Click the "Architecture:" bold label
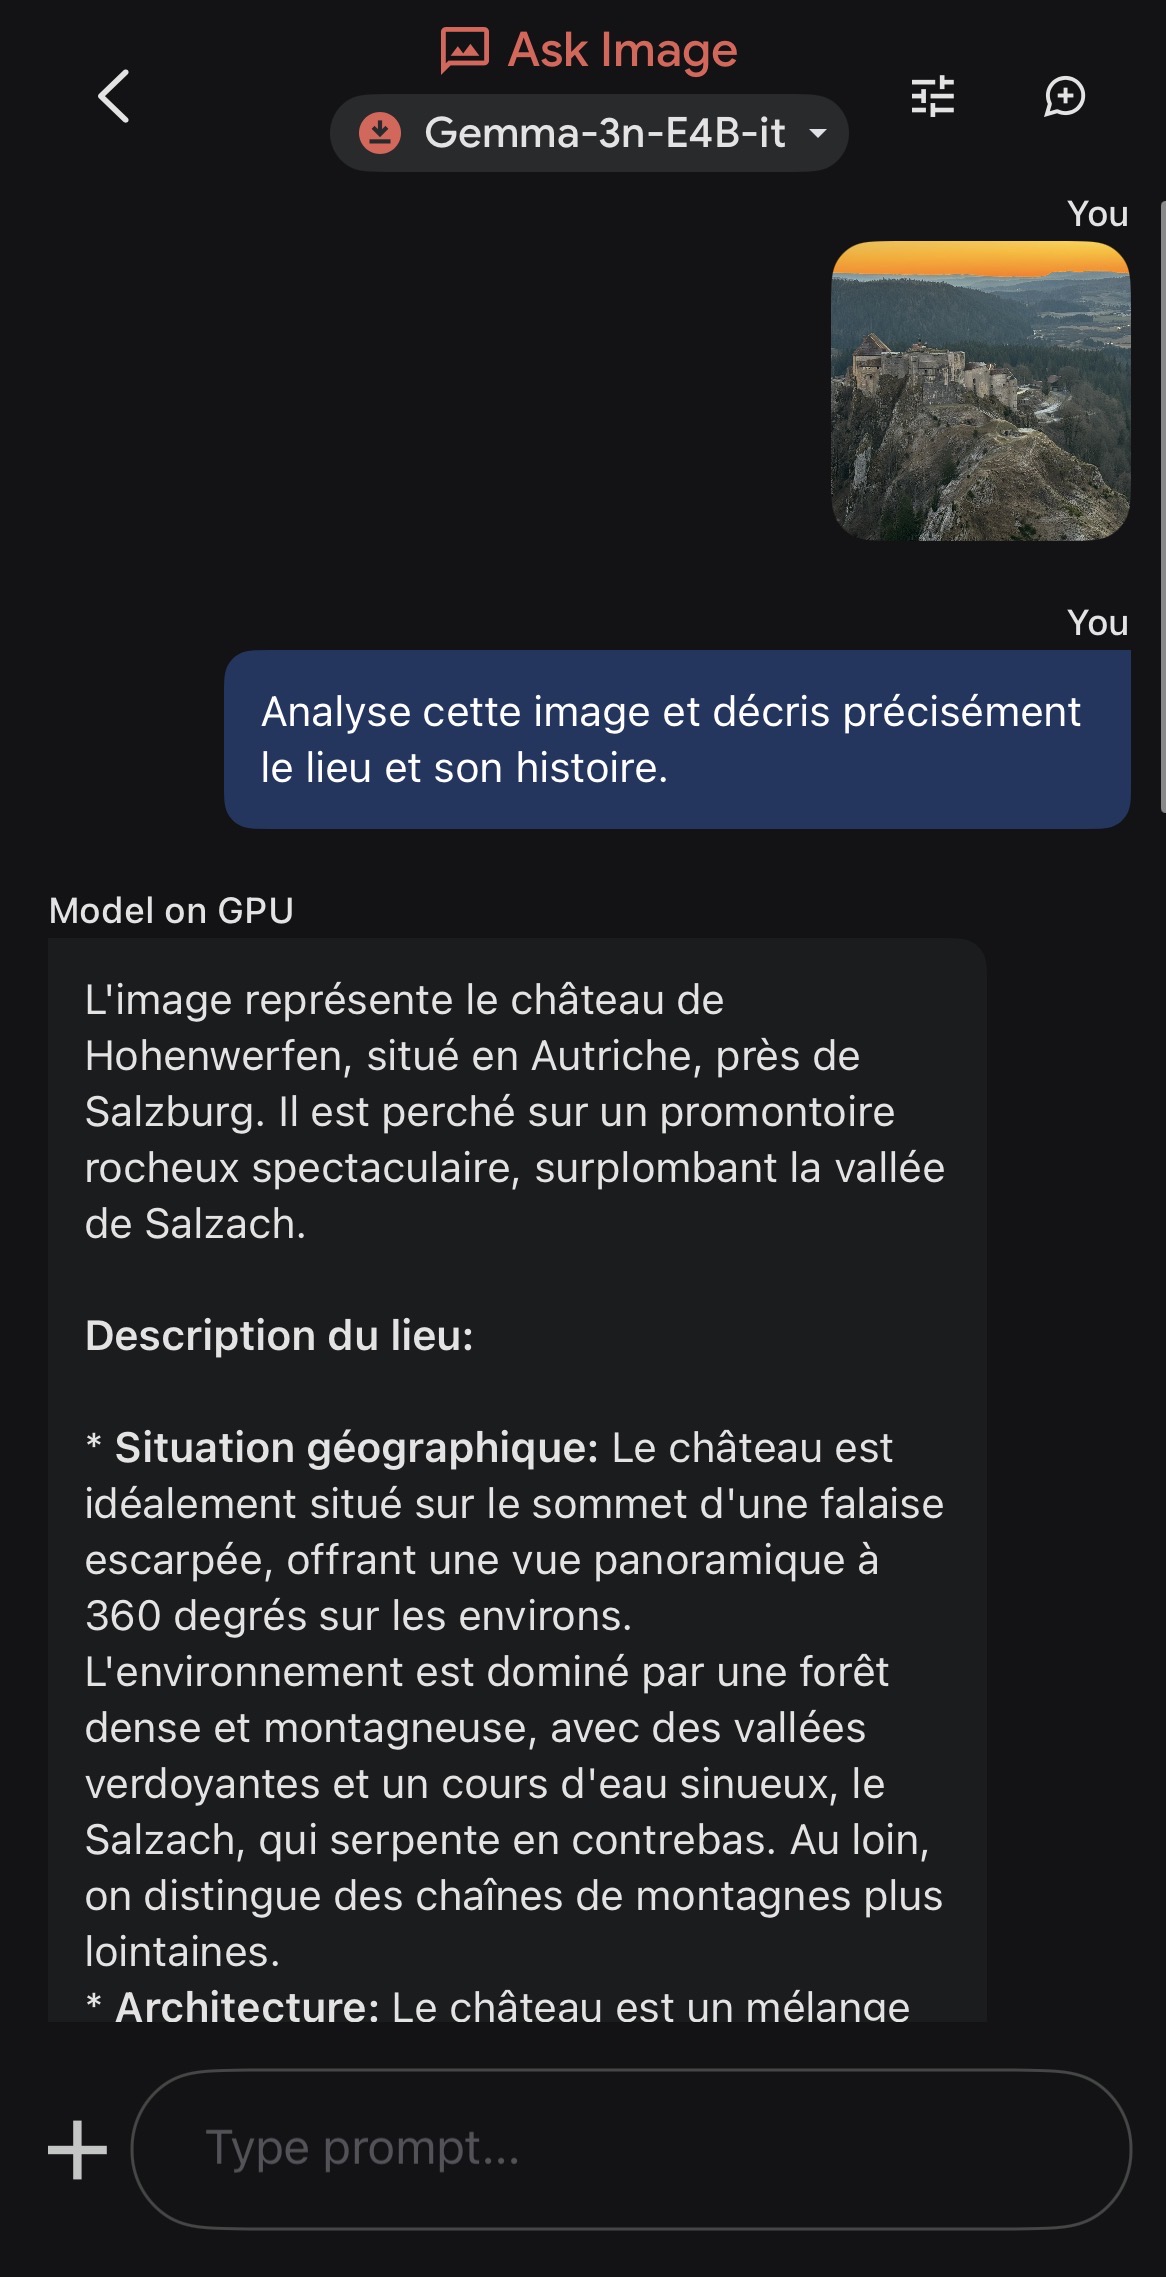This screenshot has width=1166, height=2277. pyautogui.click(x=247, y=2006)
